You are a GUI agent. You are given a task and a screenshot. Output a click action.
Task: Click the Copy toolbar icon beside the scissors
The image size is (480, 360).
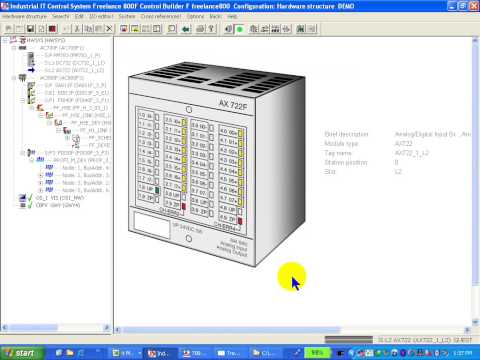(x=88, y=29)
